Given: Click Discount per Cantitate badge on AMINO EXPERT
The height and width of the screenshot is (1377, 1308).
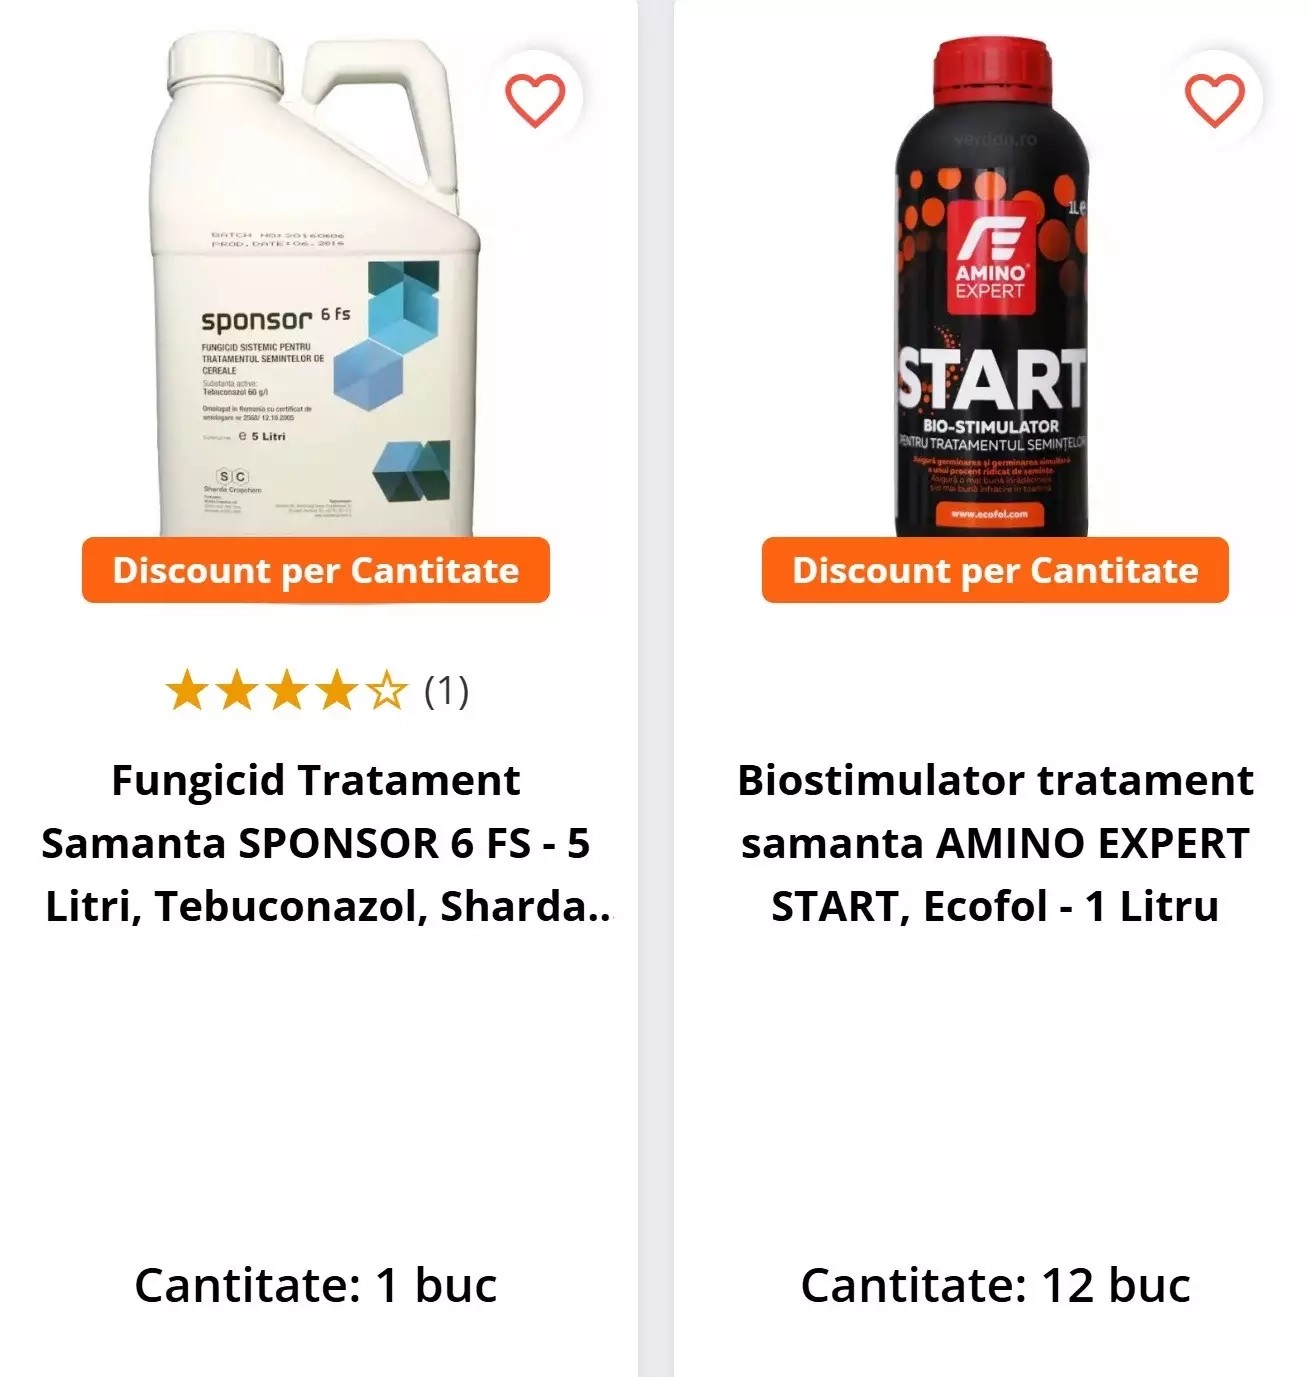Looking at the screenshot, I should [x=995, y=570].
